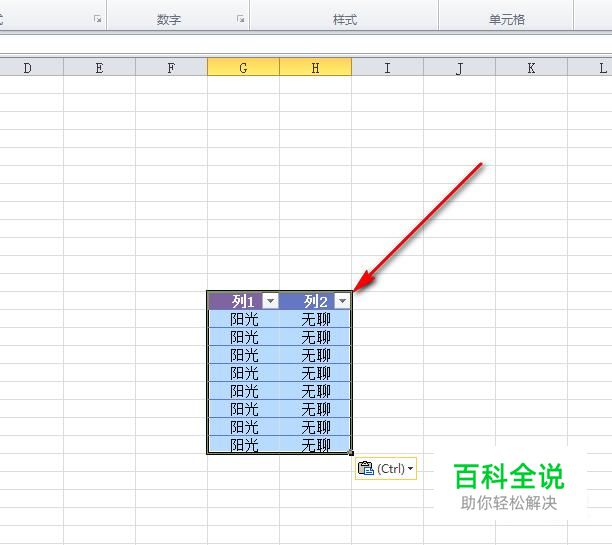Select the first 阳光 cell below 列1

244,319
